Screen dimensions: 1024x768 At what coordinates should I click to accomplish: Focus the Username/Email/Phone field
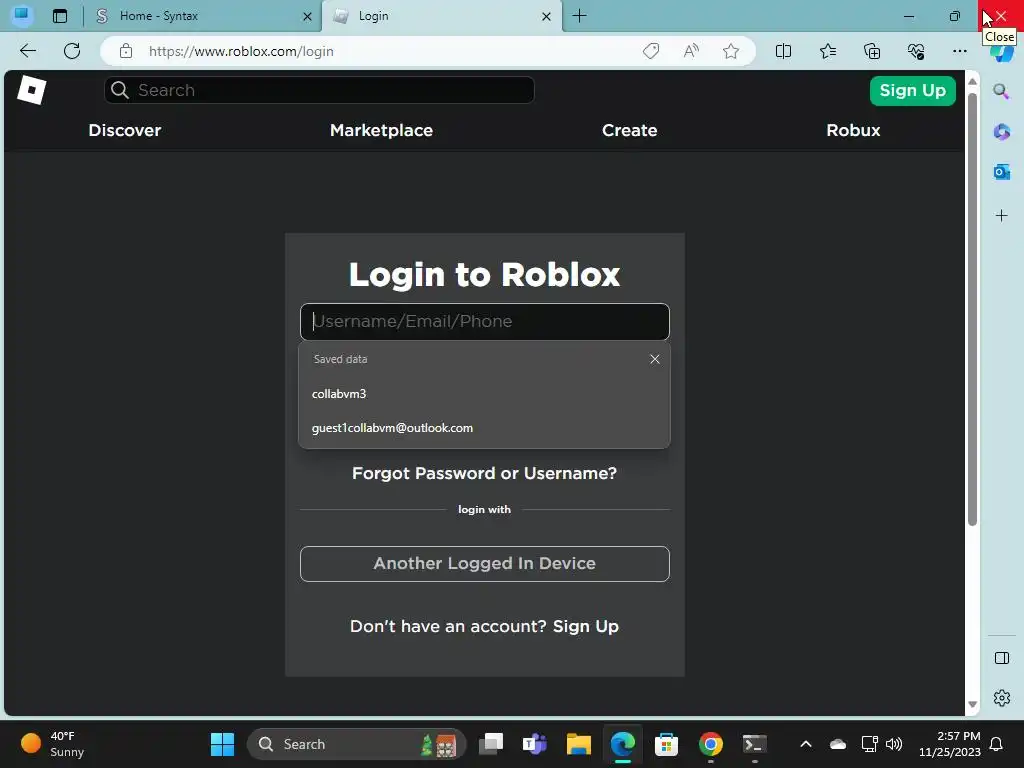485,321
